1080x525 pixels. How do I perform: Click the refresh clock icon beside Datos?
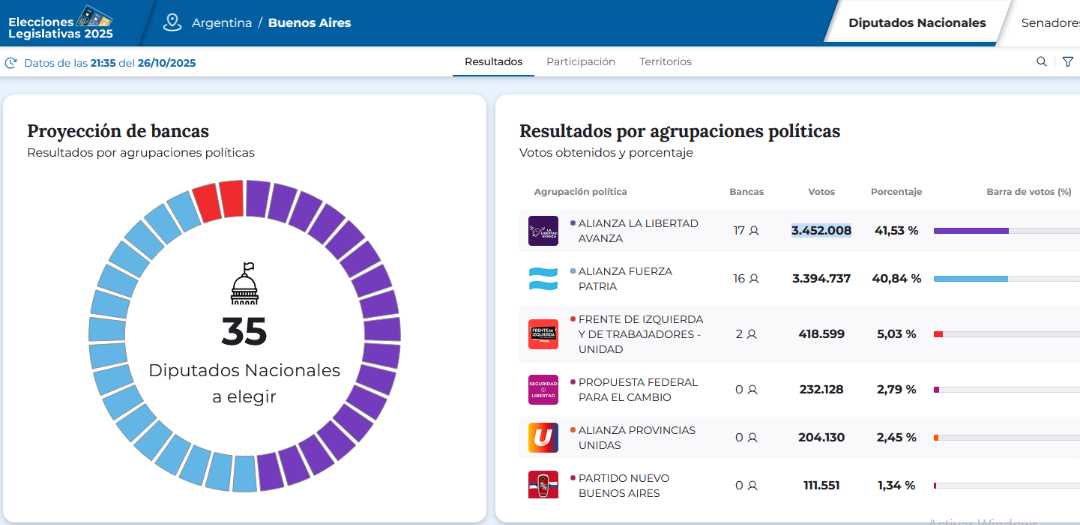11,63
